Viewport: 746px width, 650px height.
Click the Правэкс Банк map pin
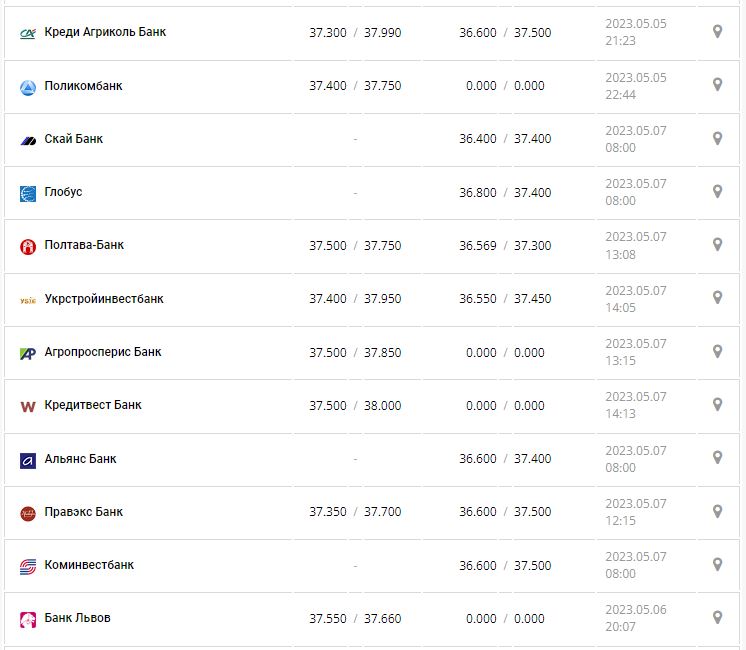pyautogui.click(x=717, y=511)
